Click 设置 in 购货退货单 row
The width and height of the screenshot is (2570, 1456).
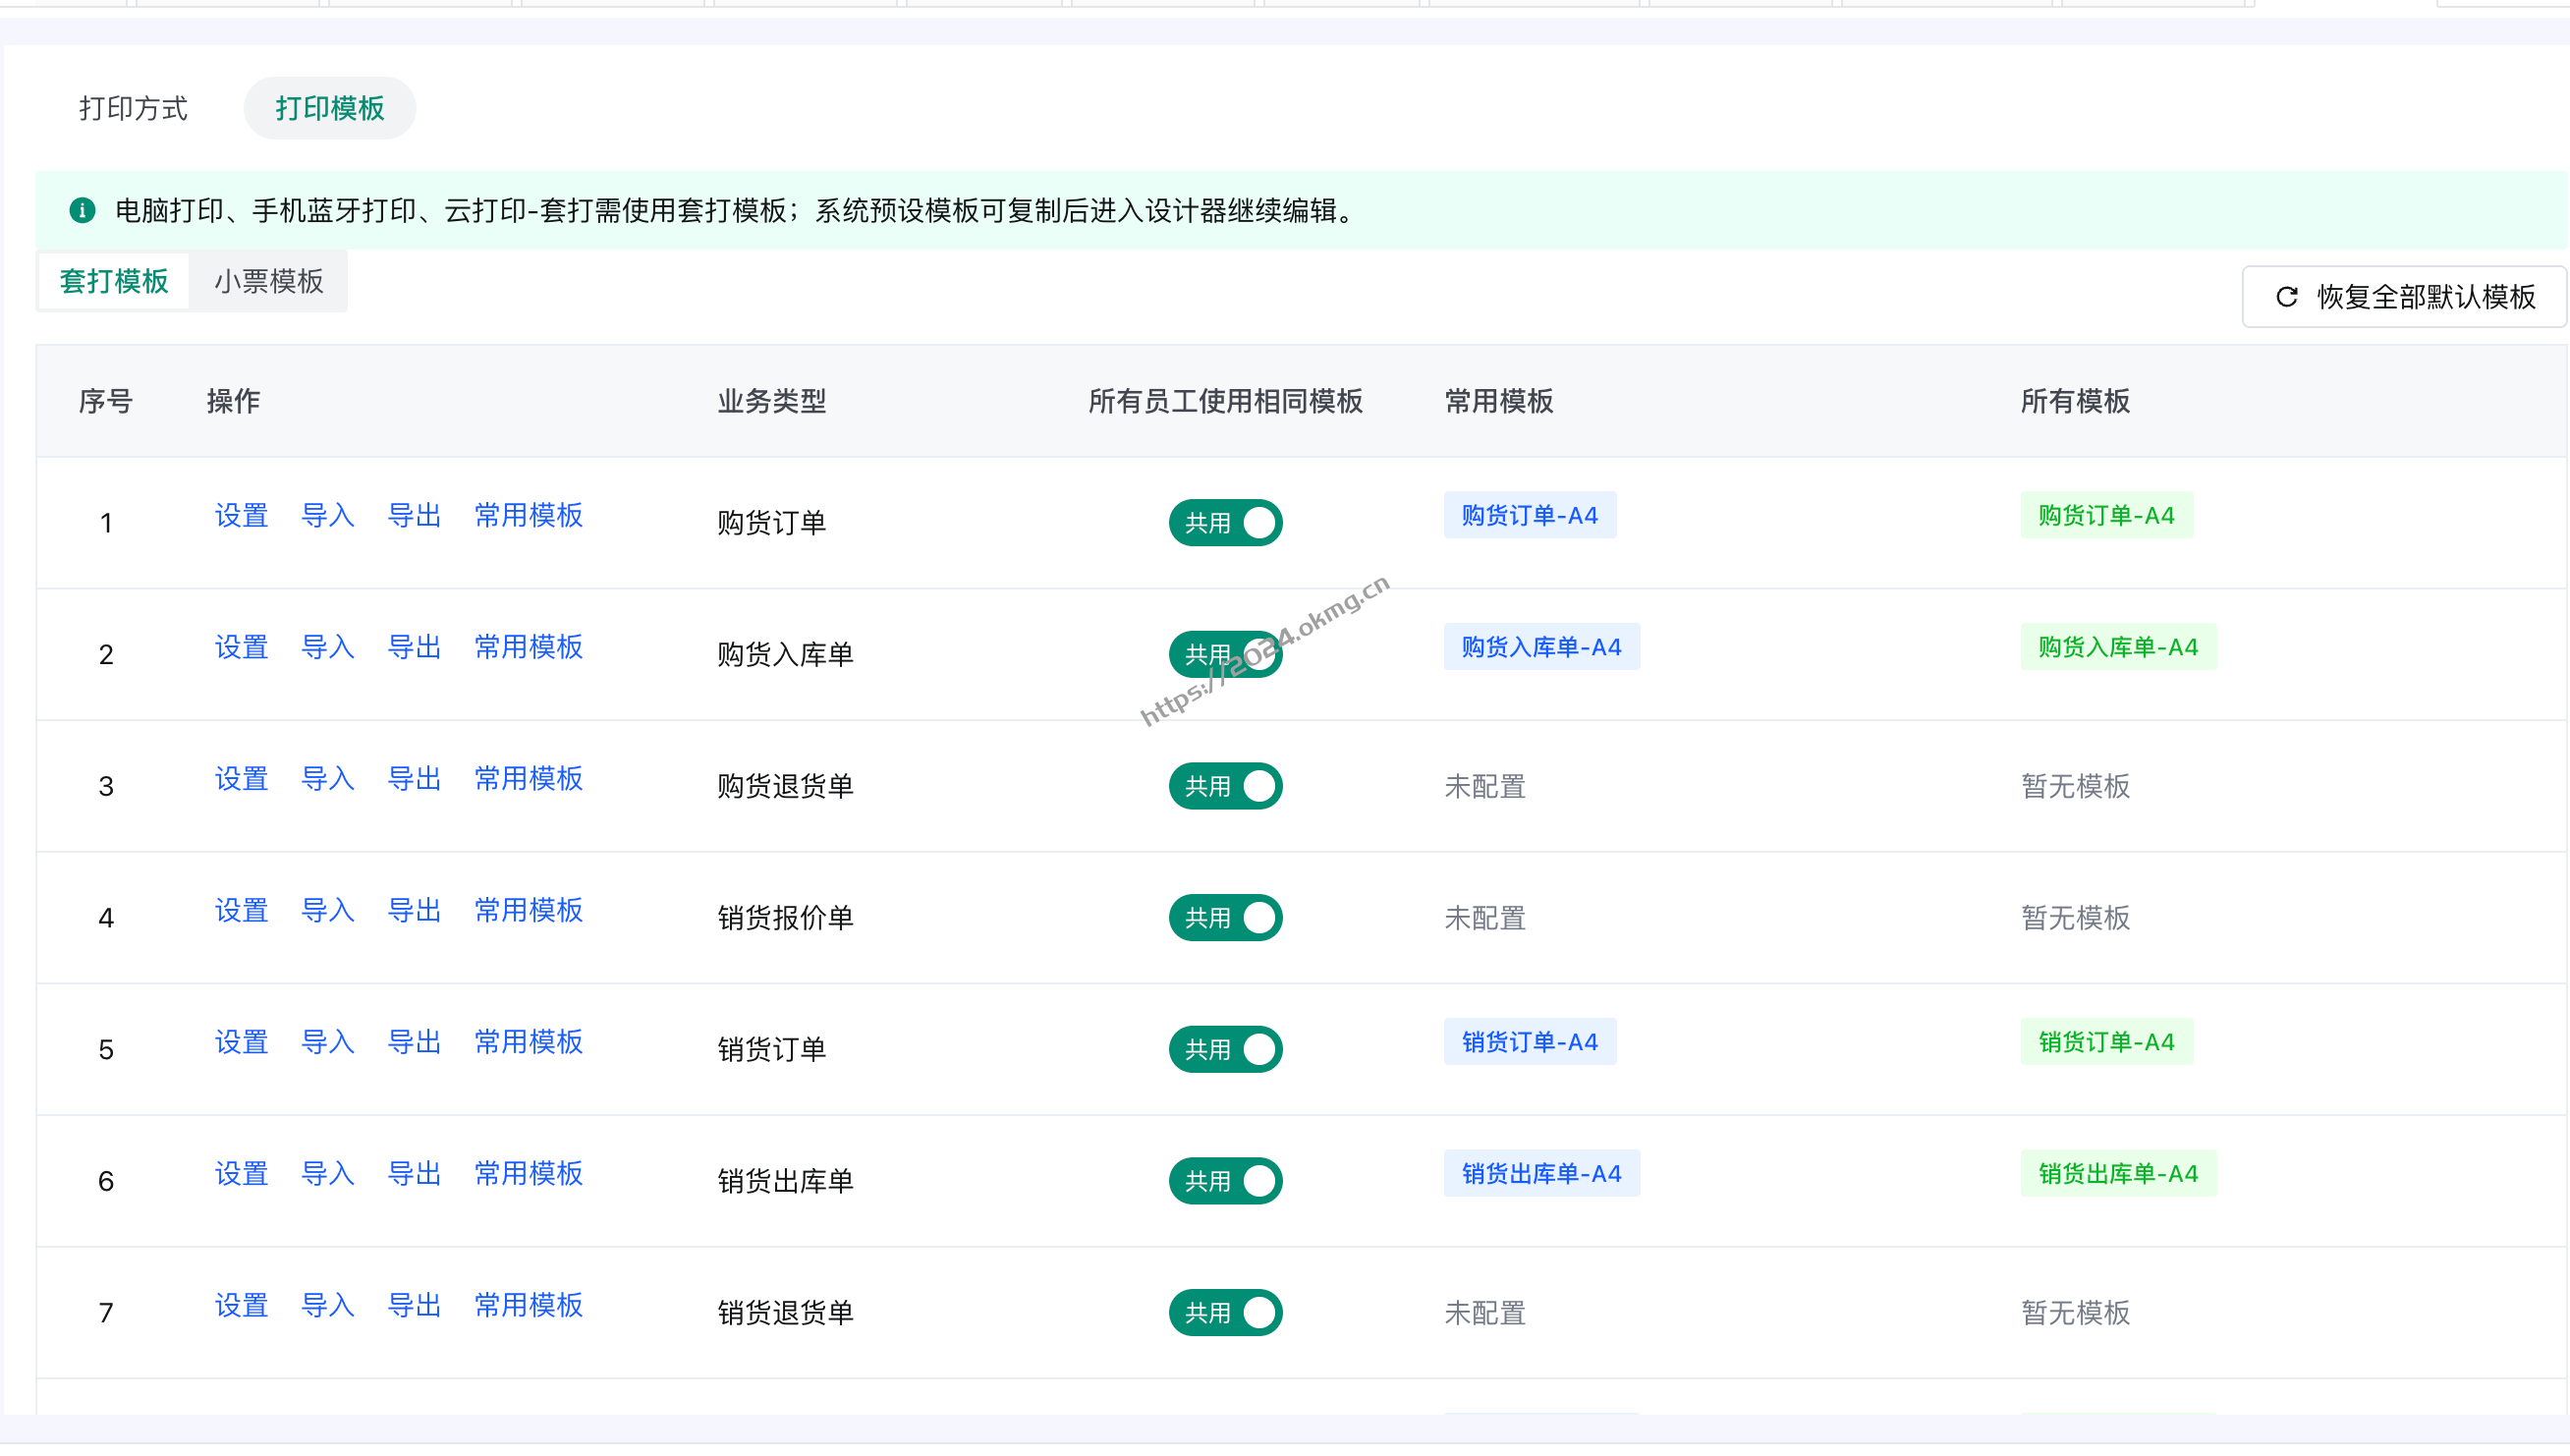coord(241,779)
